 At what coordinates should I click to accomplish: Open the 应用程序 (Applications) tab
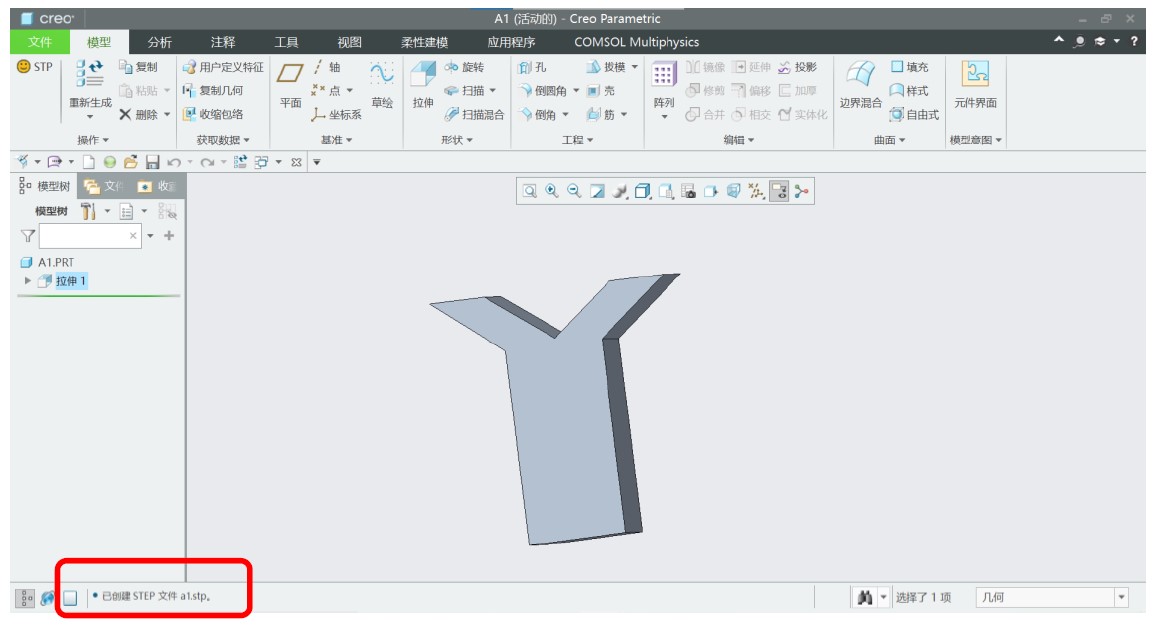click(x=511, y=42)
